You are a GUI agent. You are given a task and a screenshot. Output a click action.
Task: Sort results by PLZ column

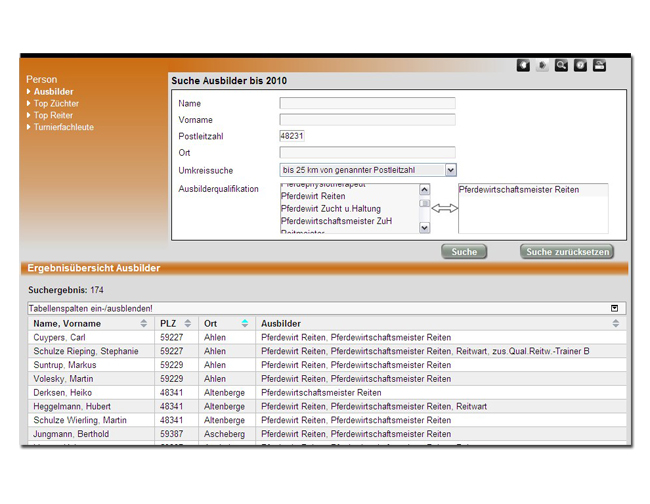click(x=187, y=324)
